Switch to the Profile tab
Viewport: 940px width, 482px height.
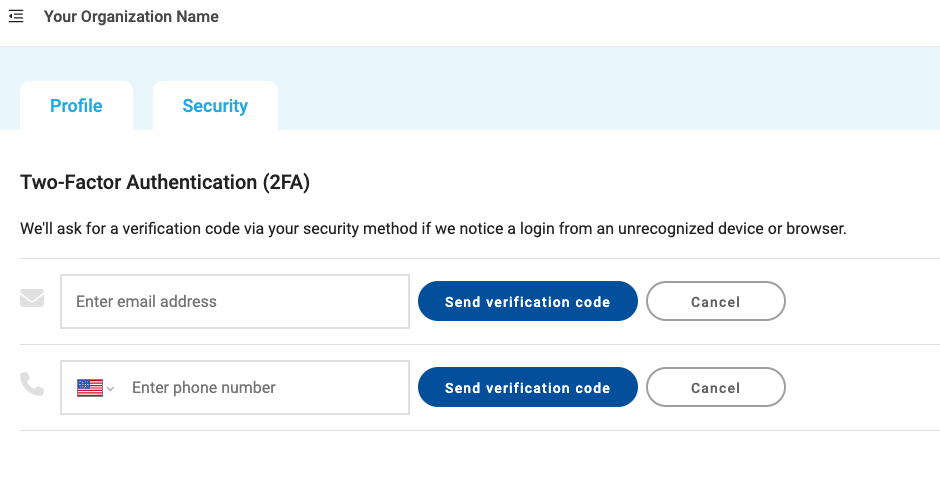pos(76,106)
